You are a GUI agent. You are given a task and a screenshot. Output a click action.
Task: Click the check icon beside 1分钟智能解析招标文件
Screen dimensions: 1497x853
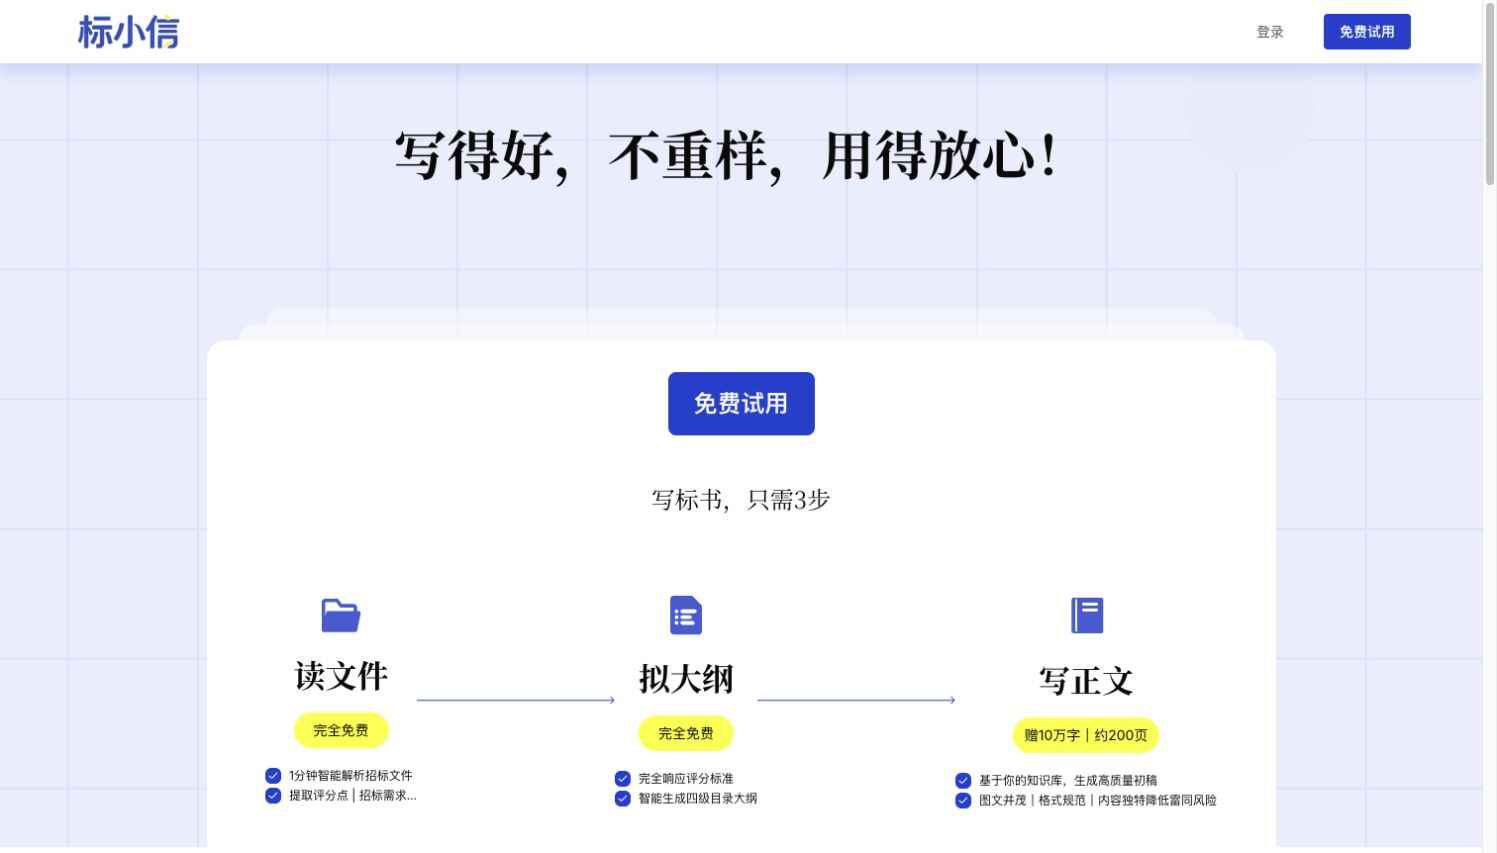pos(273,775)
